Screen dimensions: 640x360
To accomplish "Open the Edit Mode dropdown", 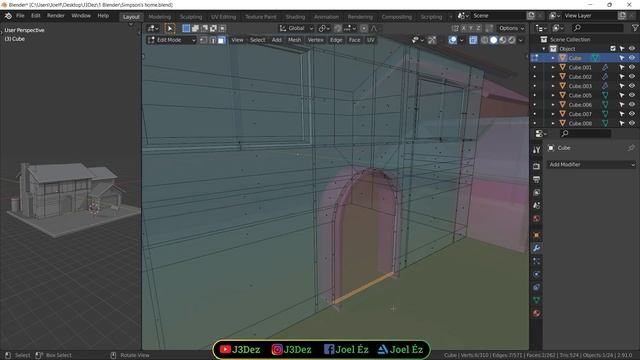I will click(x=171, y=40).
